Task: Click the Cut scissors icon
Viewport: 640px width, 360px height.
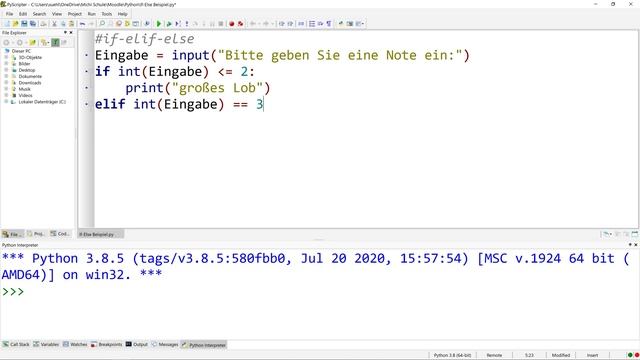Action: pyautogui.click(x=54, y=24)
